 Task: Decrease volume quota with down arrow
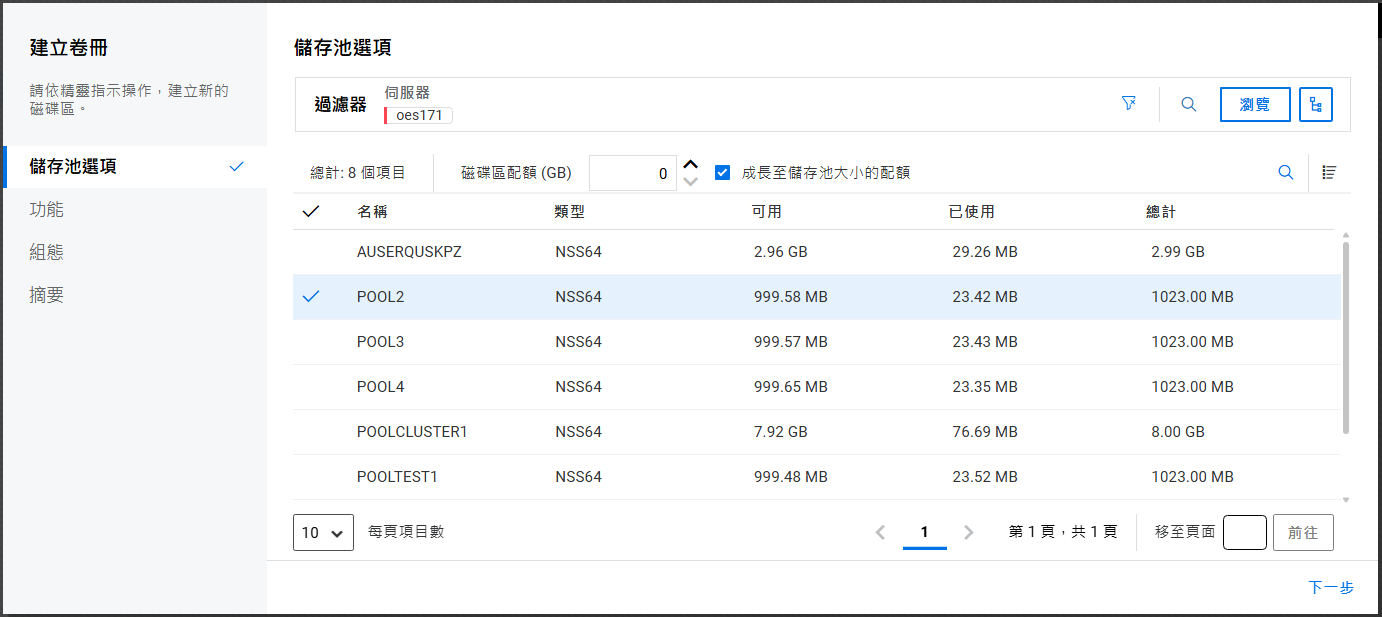[690, 182]
